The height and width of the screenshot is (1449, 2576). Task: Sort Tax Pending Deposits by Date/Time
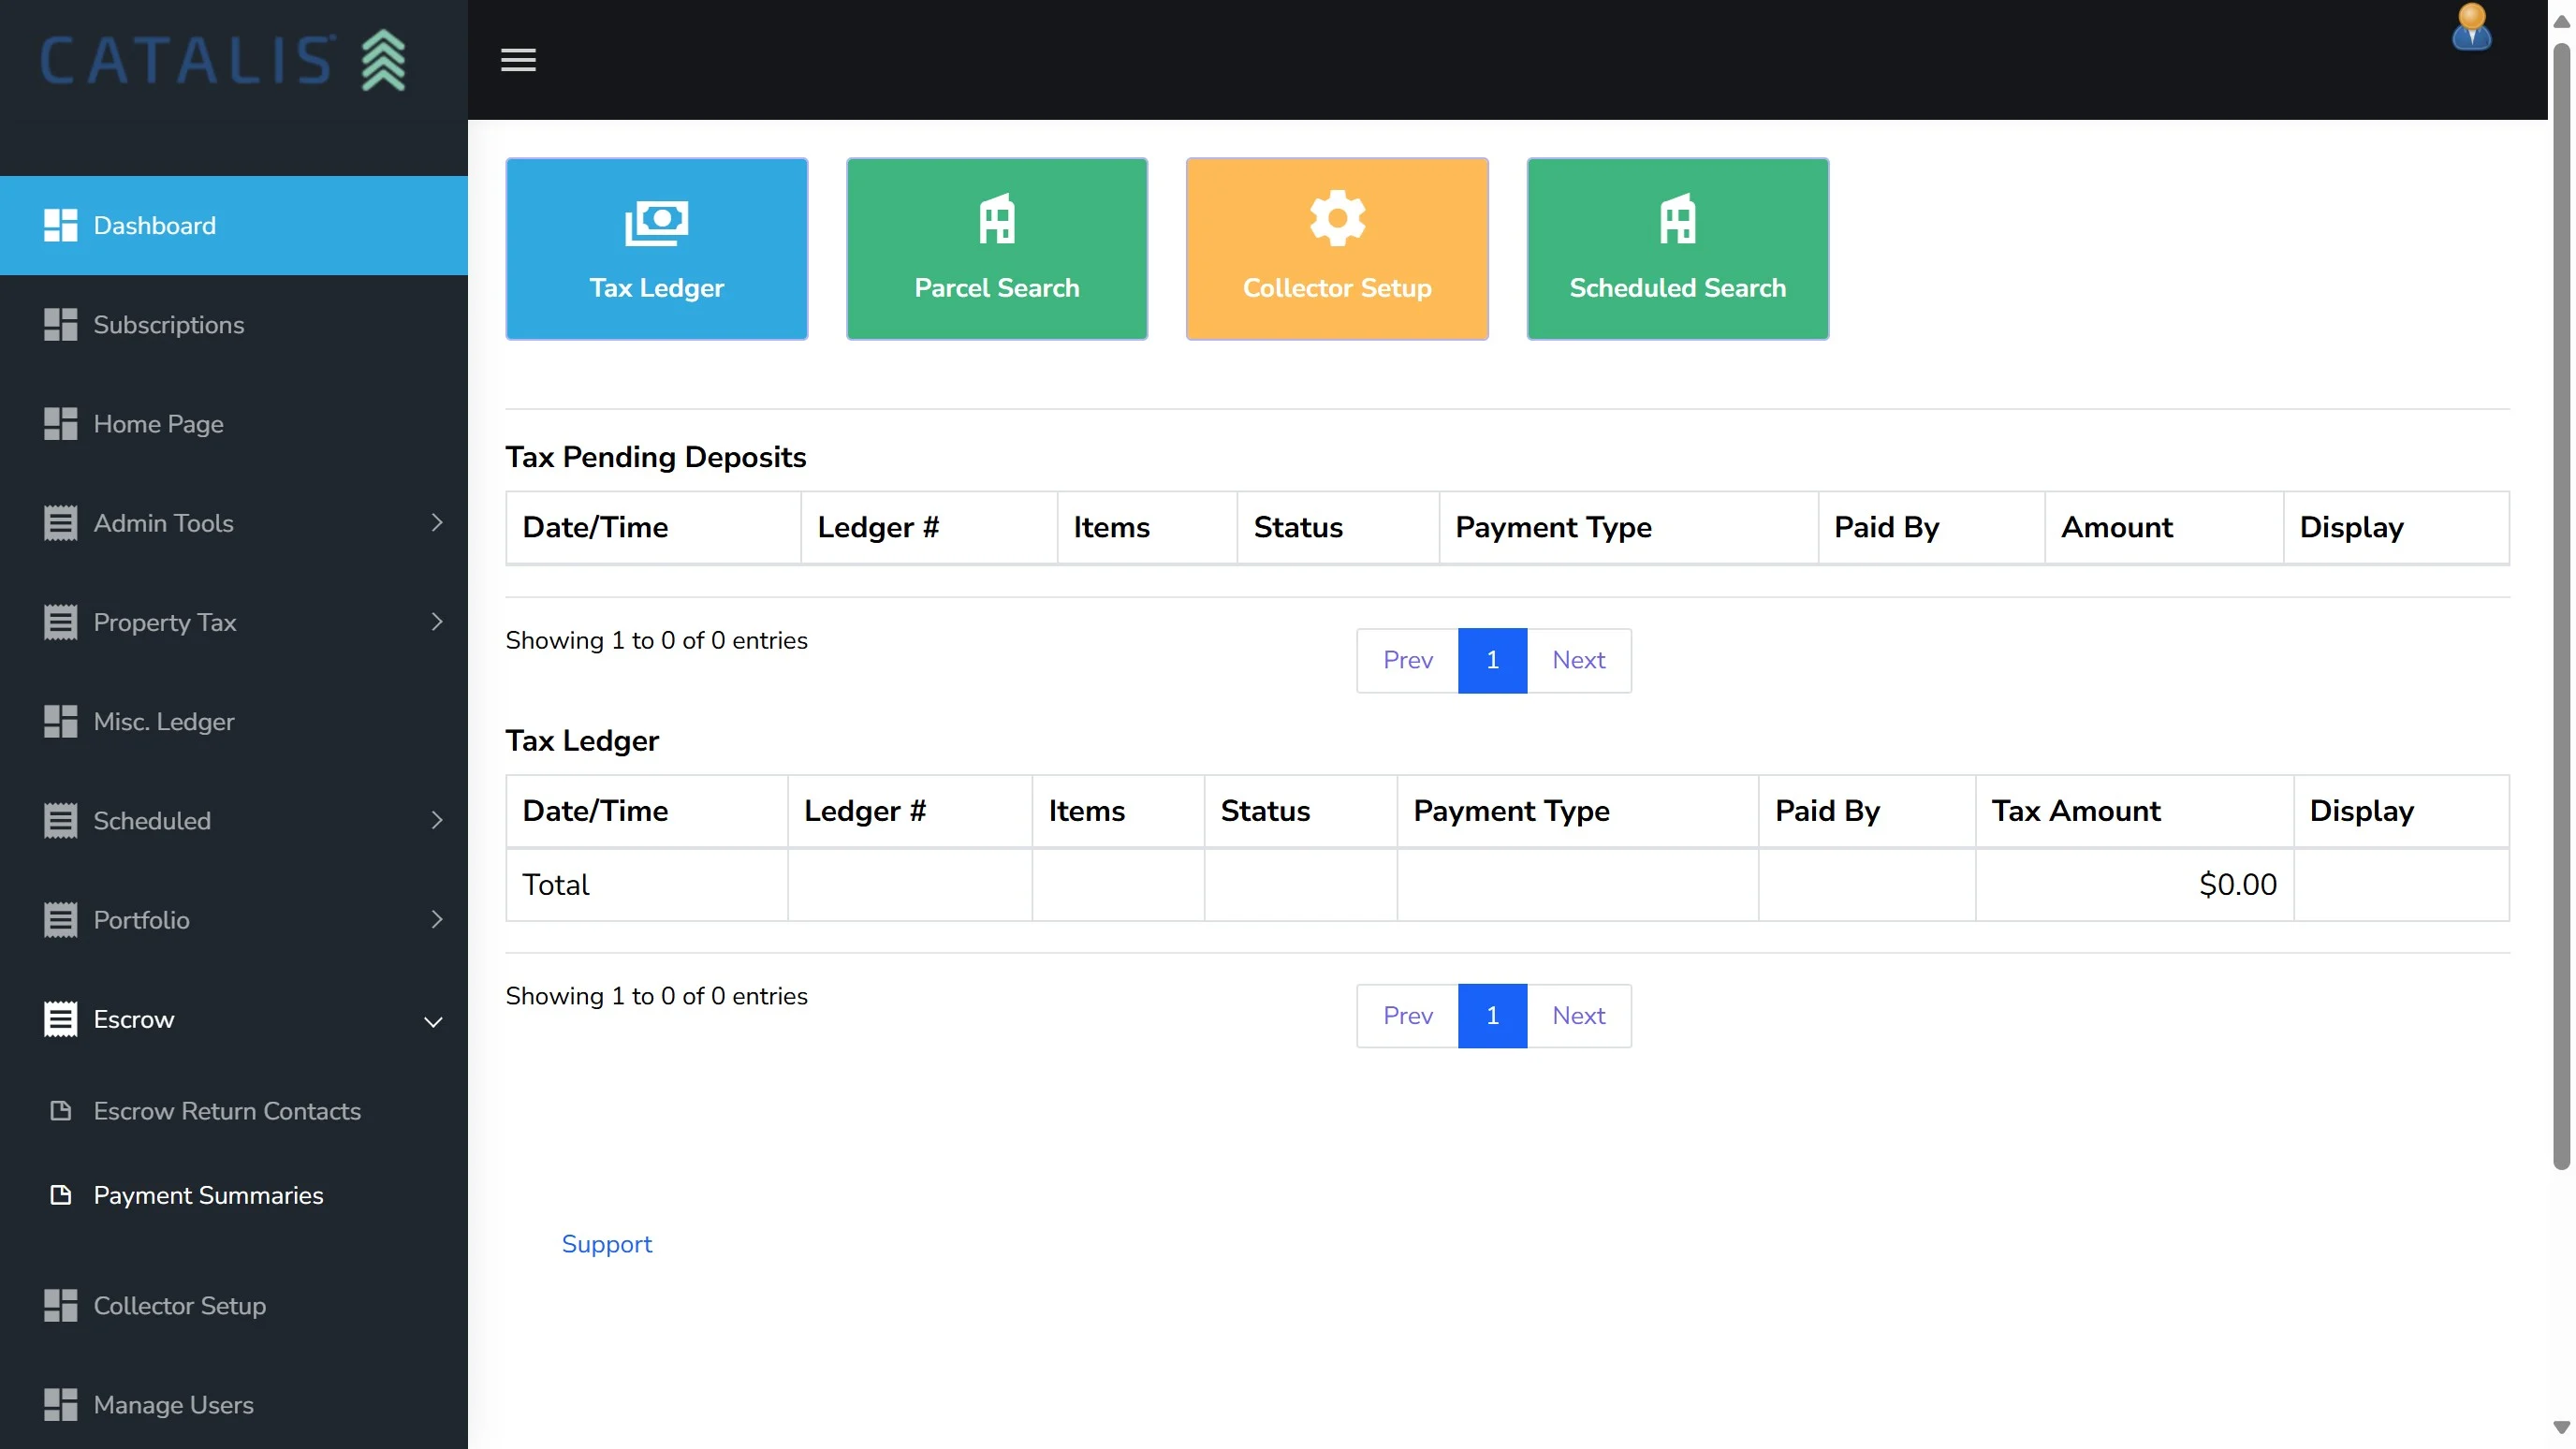[x=653, y=527]
